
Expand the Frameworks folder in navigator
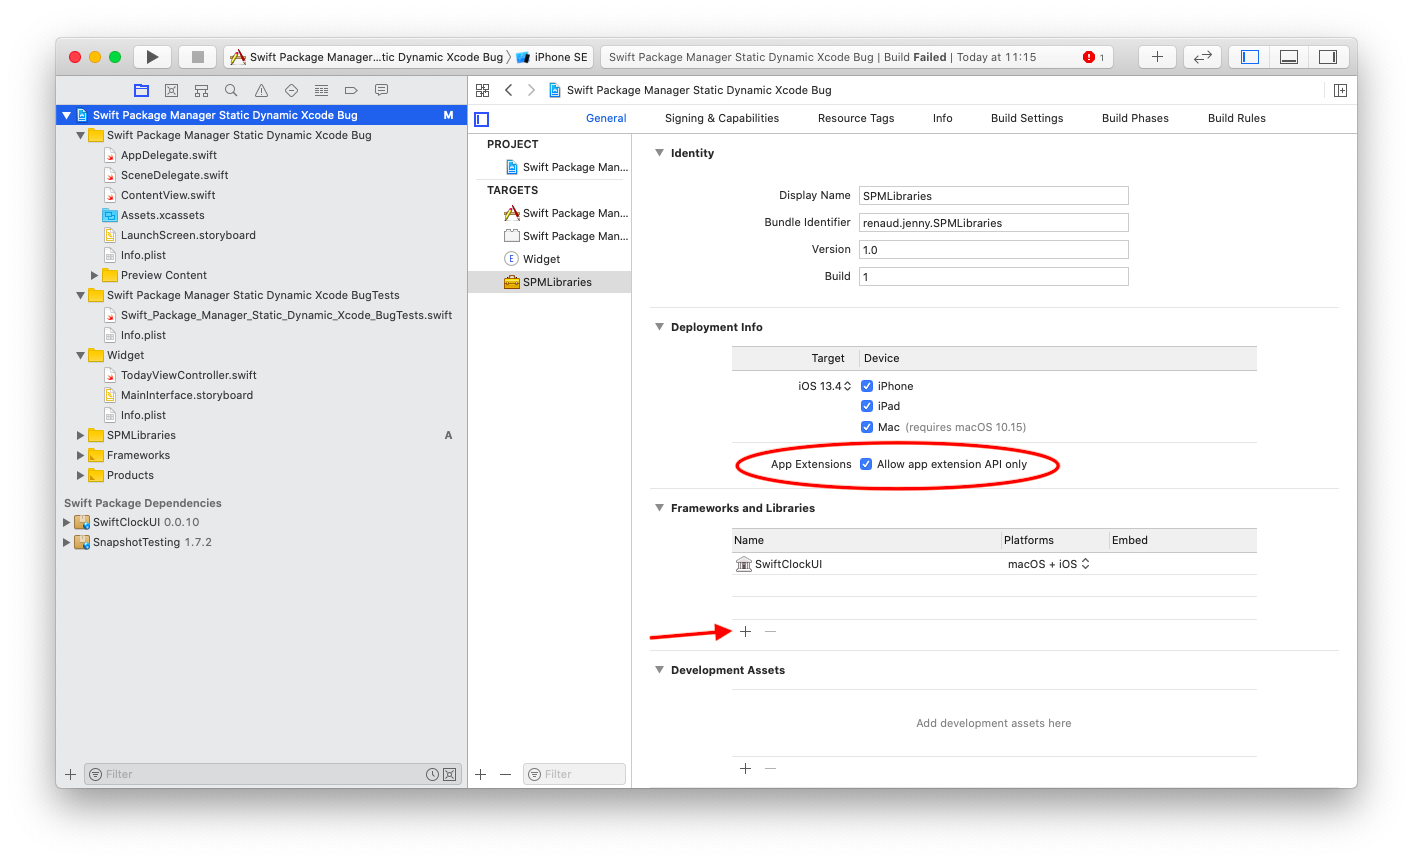point(81,455)
